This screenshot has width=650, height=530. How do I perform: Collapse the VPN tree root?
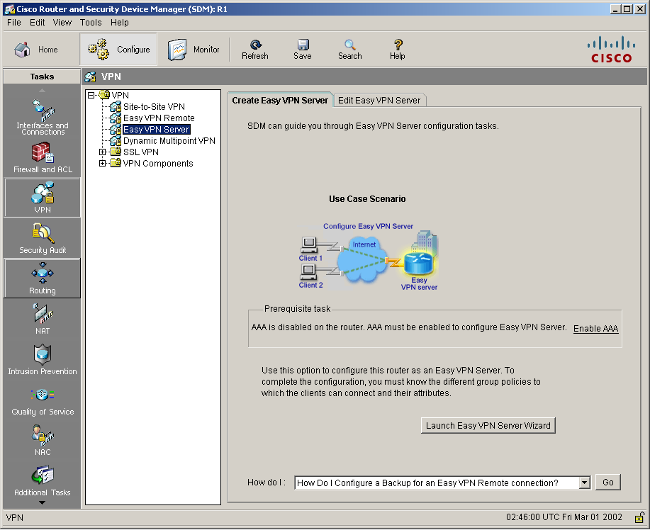click(x=91, y=96)
